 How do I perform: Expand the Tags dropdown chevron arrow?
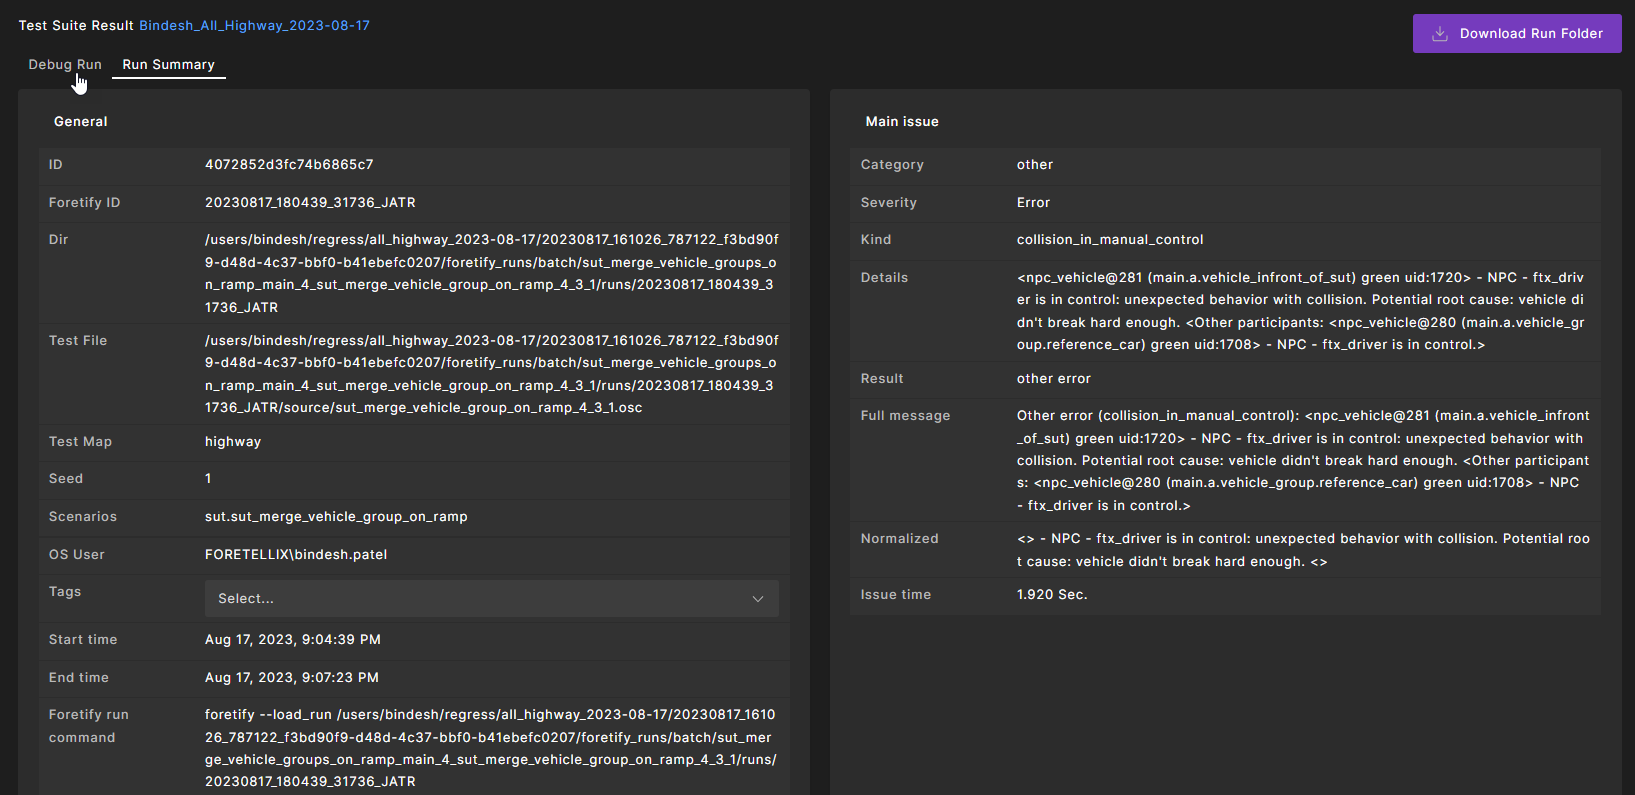[x=758, y=599]
